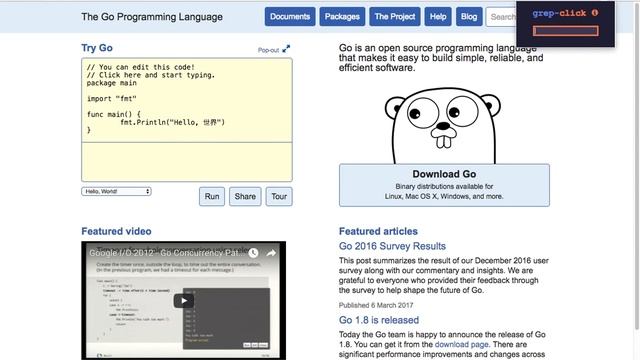This screenshot has height=360, width=640.
Task: Click the grep-click info icon
Action: 595,13
